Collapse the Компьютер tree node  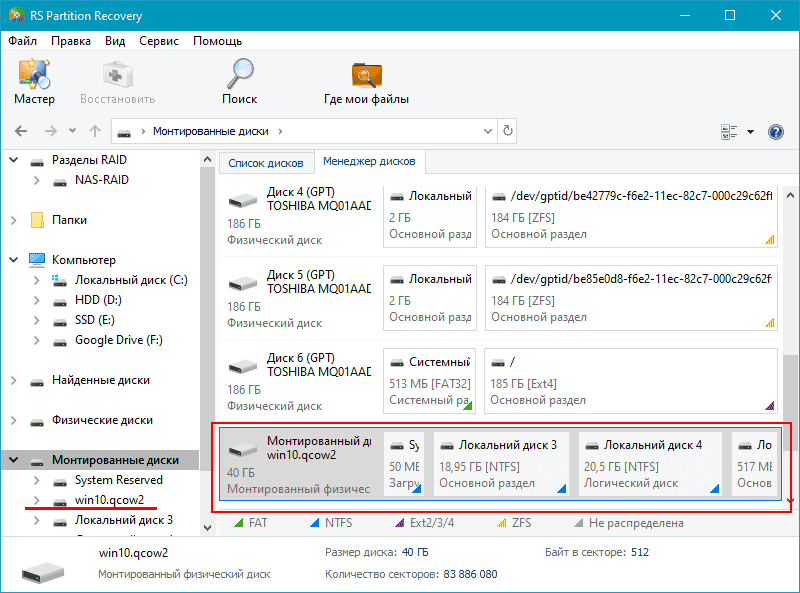click(14, 260)
